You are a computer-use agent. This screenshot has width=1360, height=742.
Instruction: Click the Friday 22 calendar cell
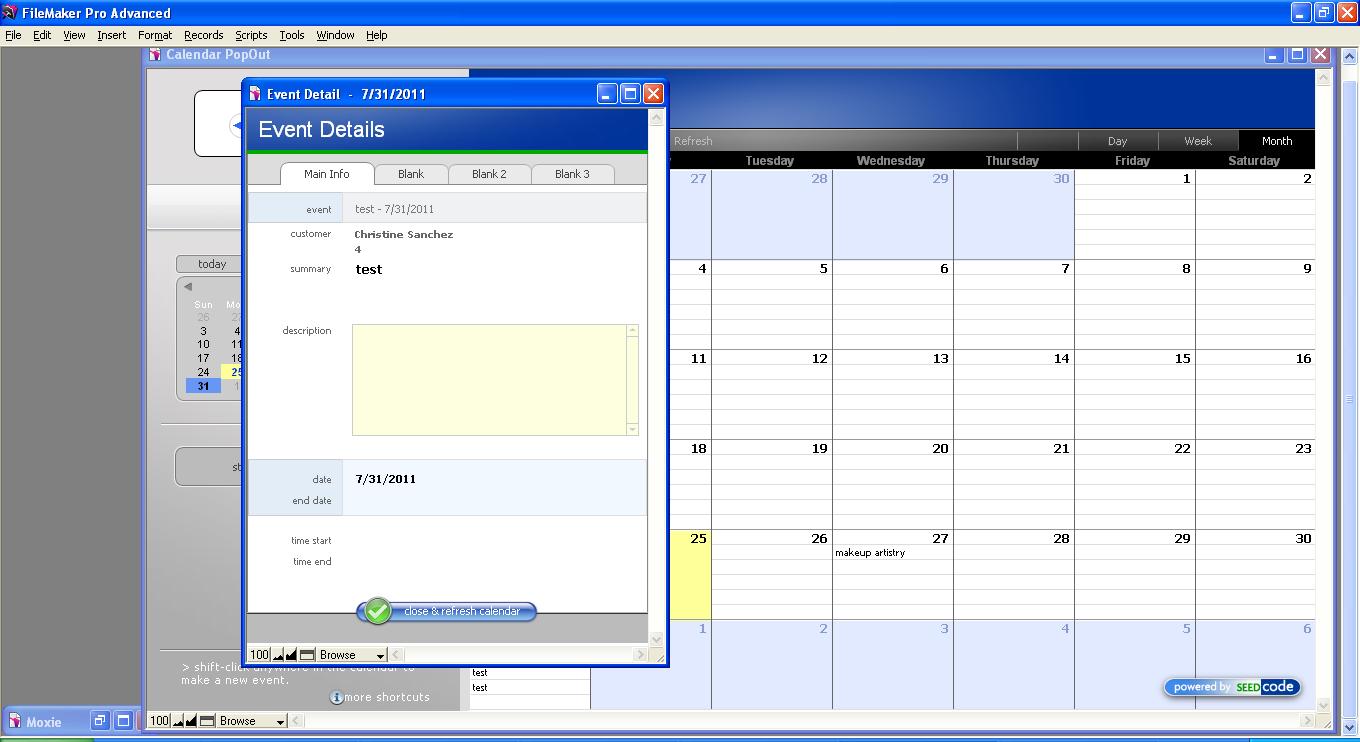[x=1134, y=485]
